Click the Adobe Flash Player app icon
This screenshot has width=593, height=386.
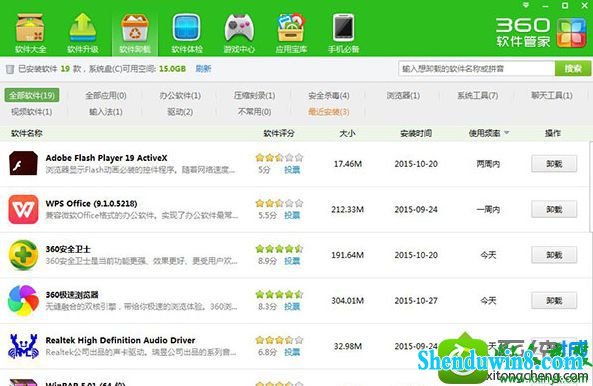point(23,163)
